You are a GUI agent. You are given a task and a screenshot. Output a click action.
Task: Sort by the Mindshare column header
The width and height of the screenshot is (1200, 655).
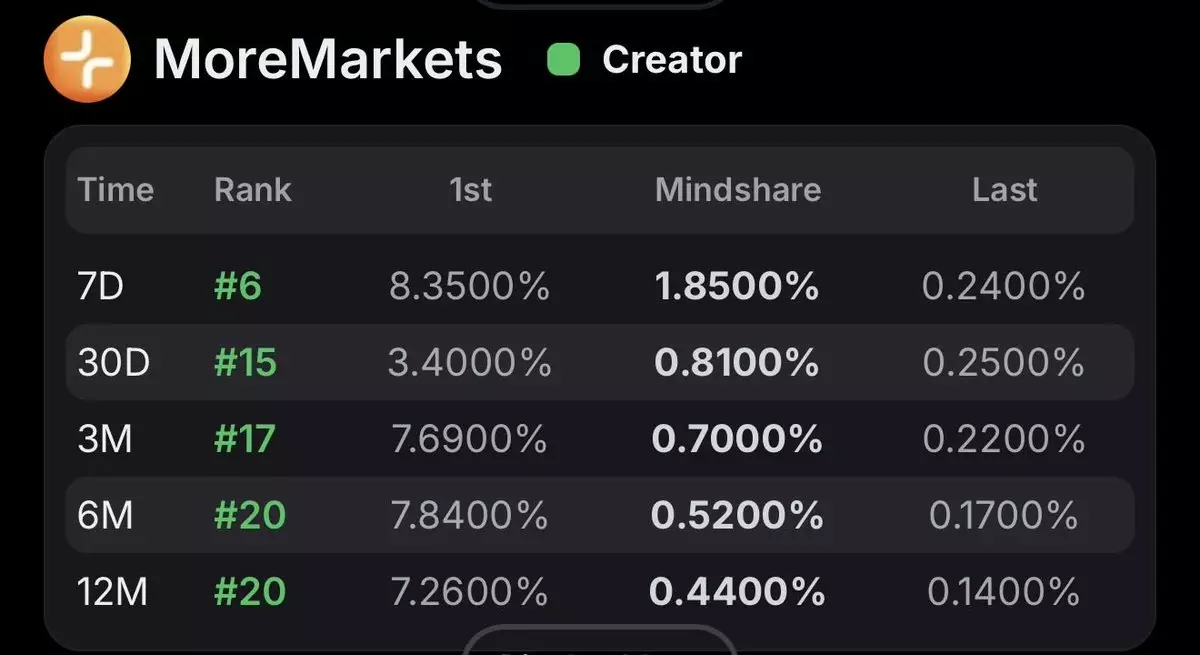coord(738,190)
